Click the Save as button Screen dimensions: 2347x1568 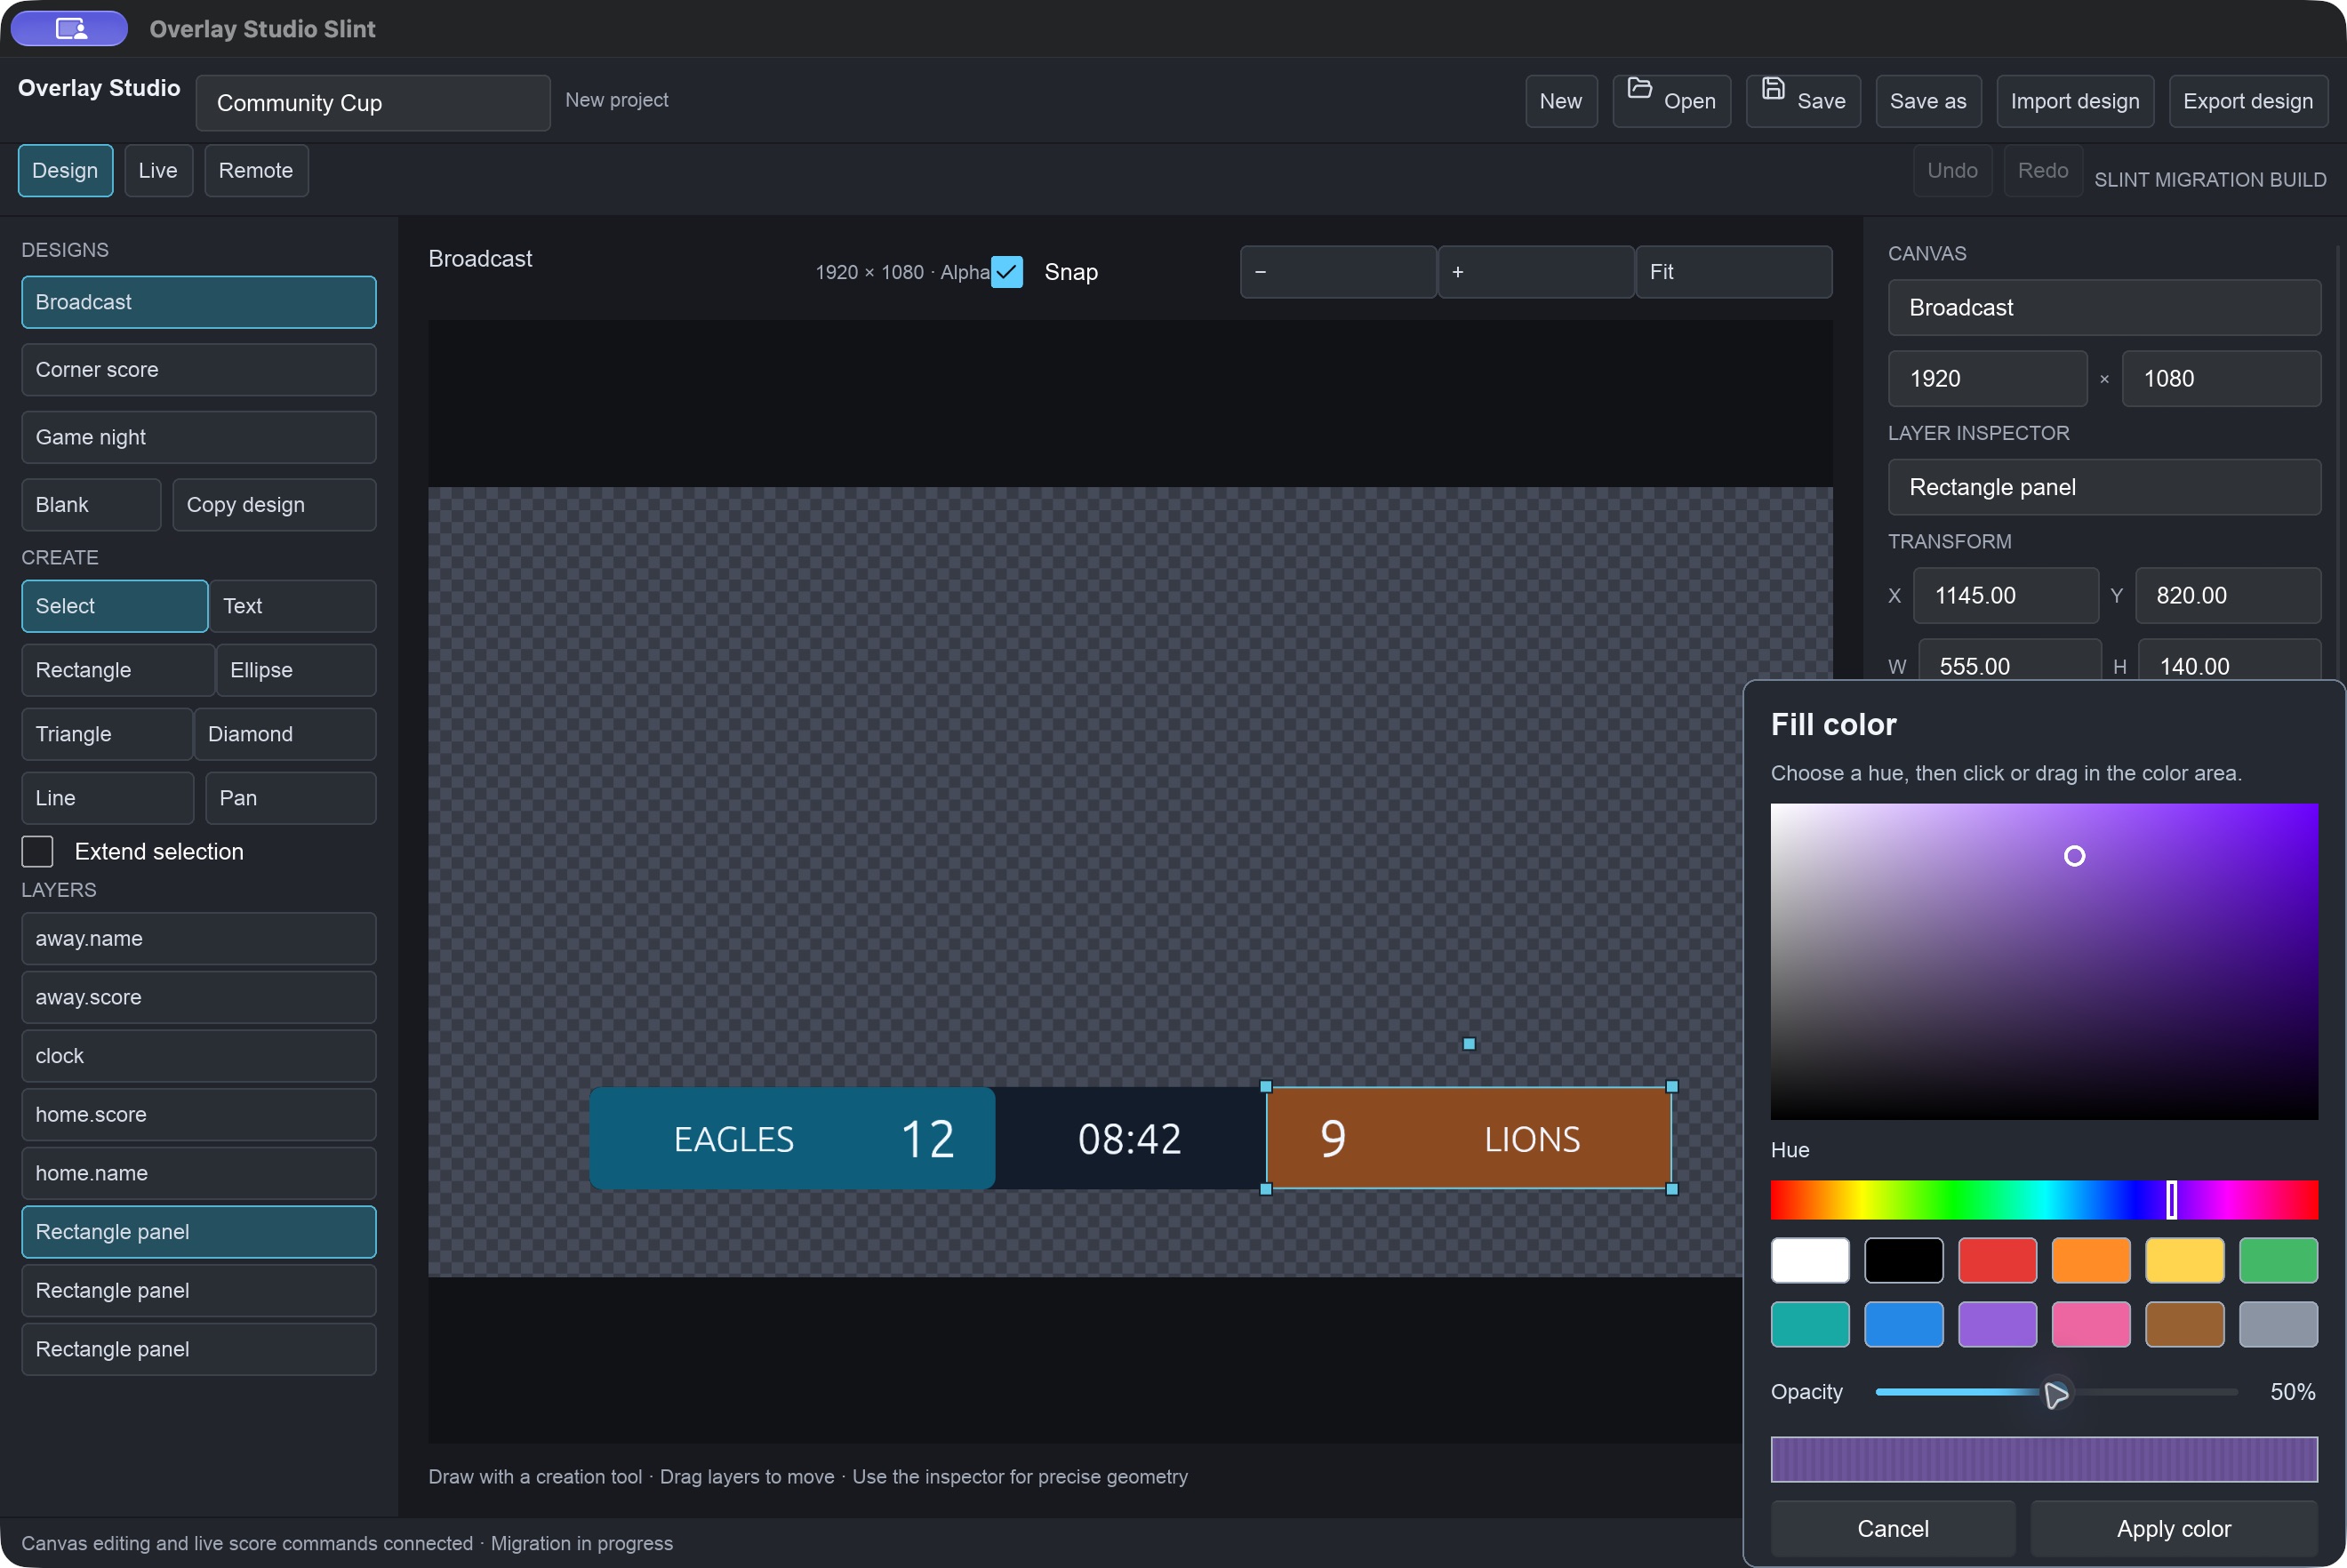pyautogui.click(x=1928, y=101)
